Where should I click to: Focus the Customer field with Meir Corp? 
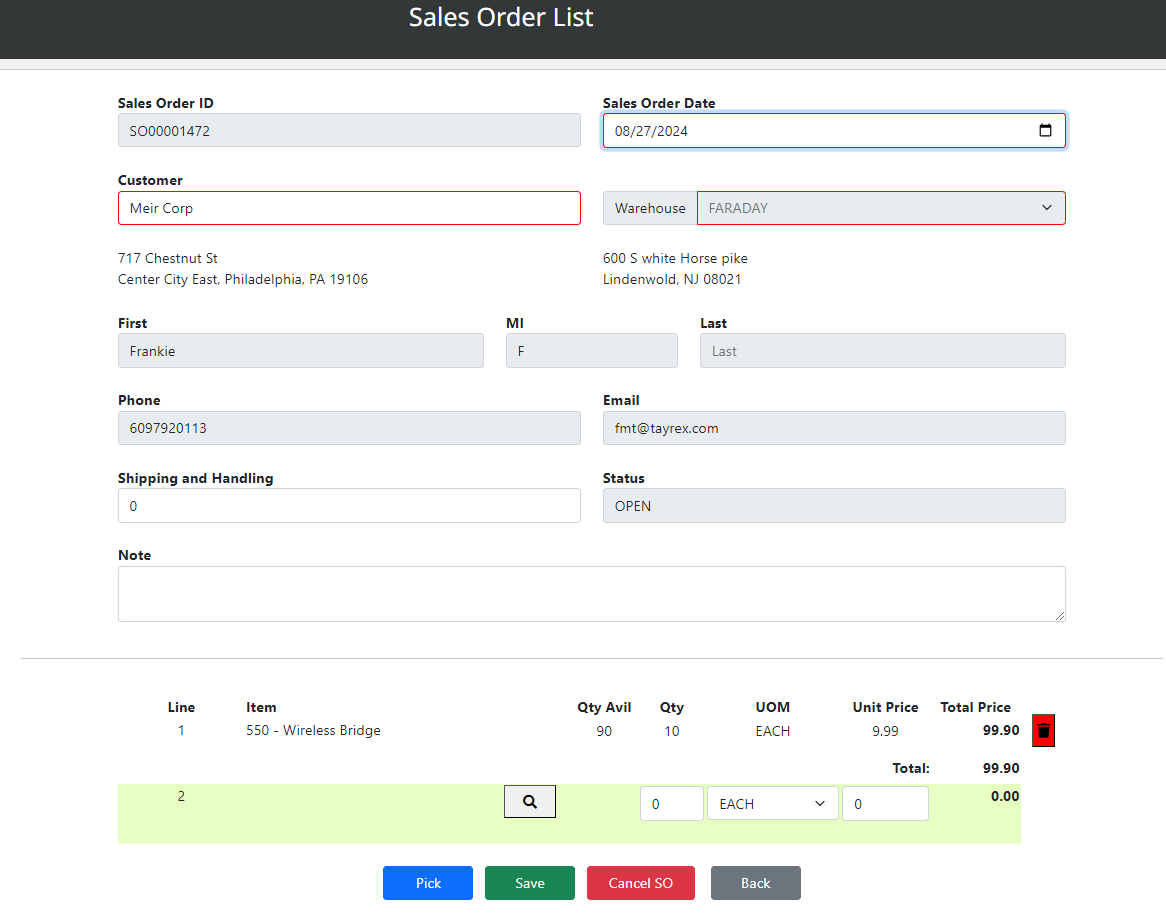349,208
